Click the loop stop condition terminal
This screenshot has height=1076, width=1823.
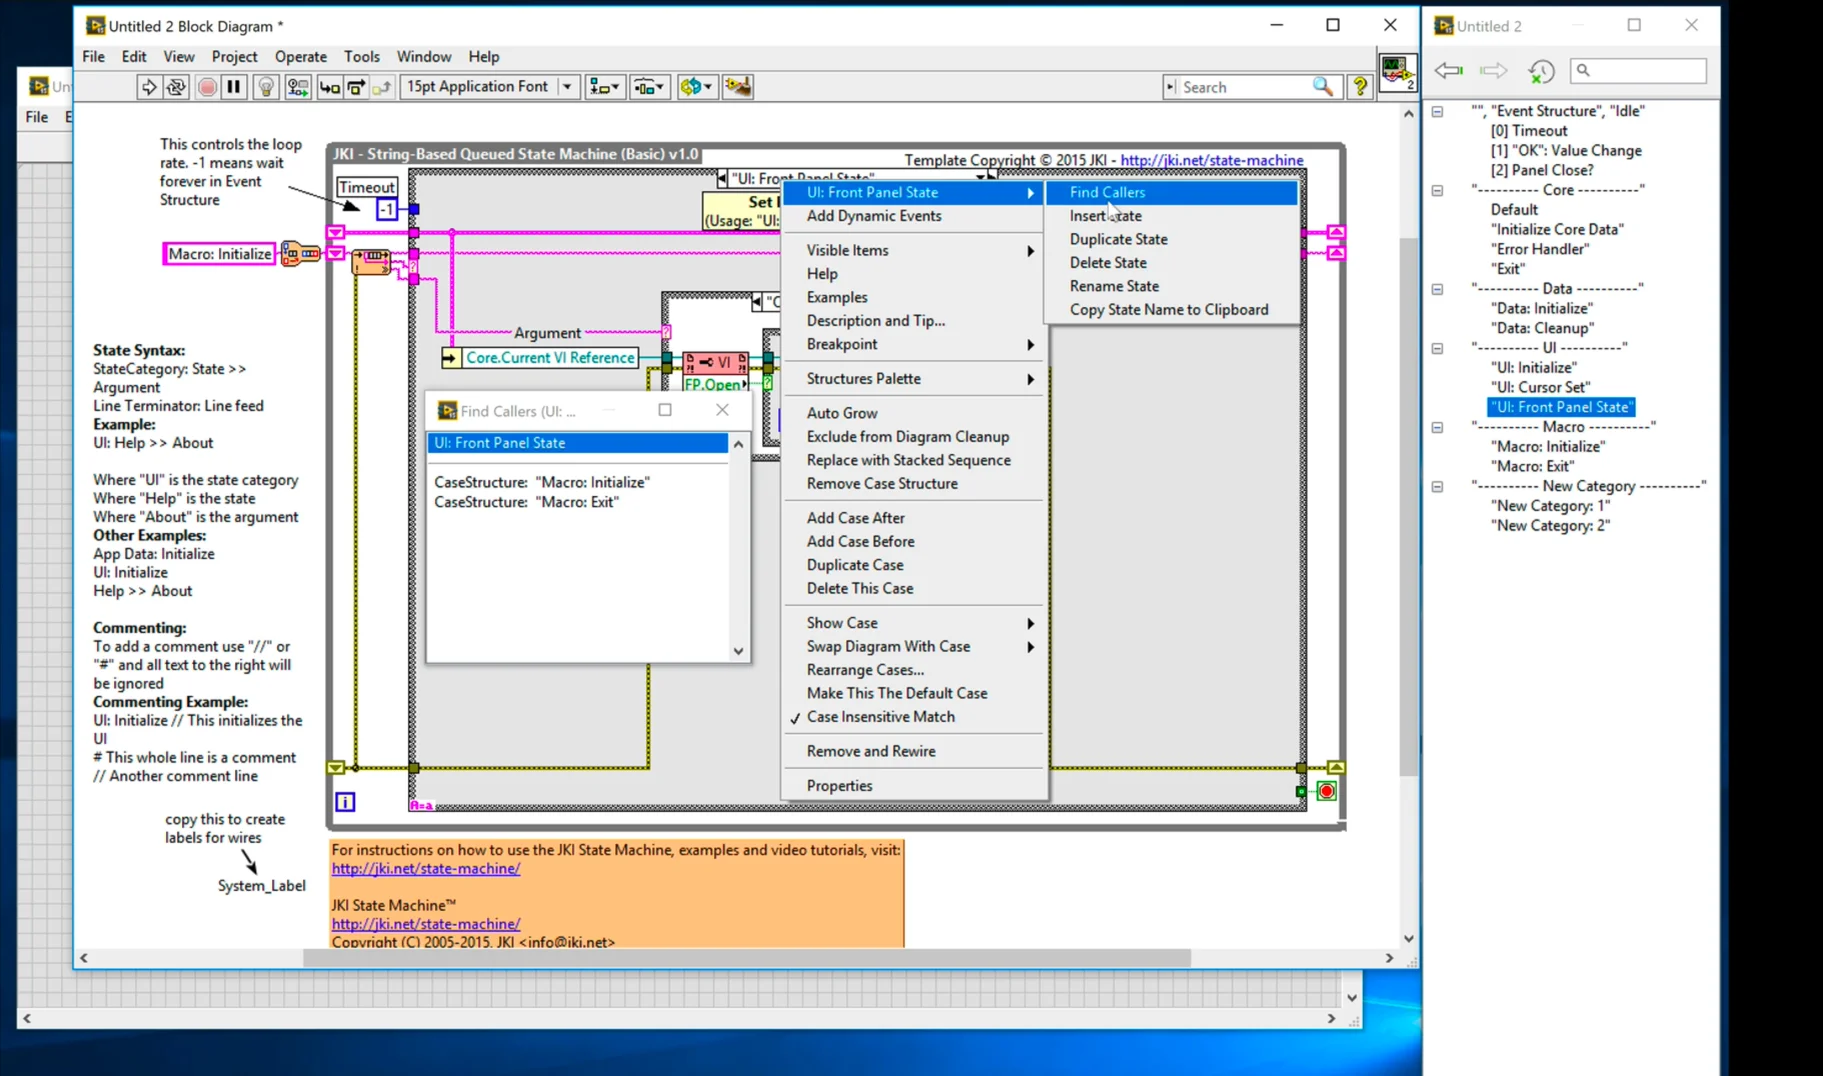coord(1326,791)
